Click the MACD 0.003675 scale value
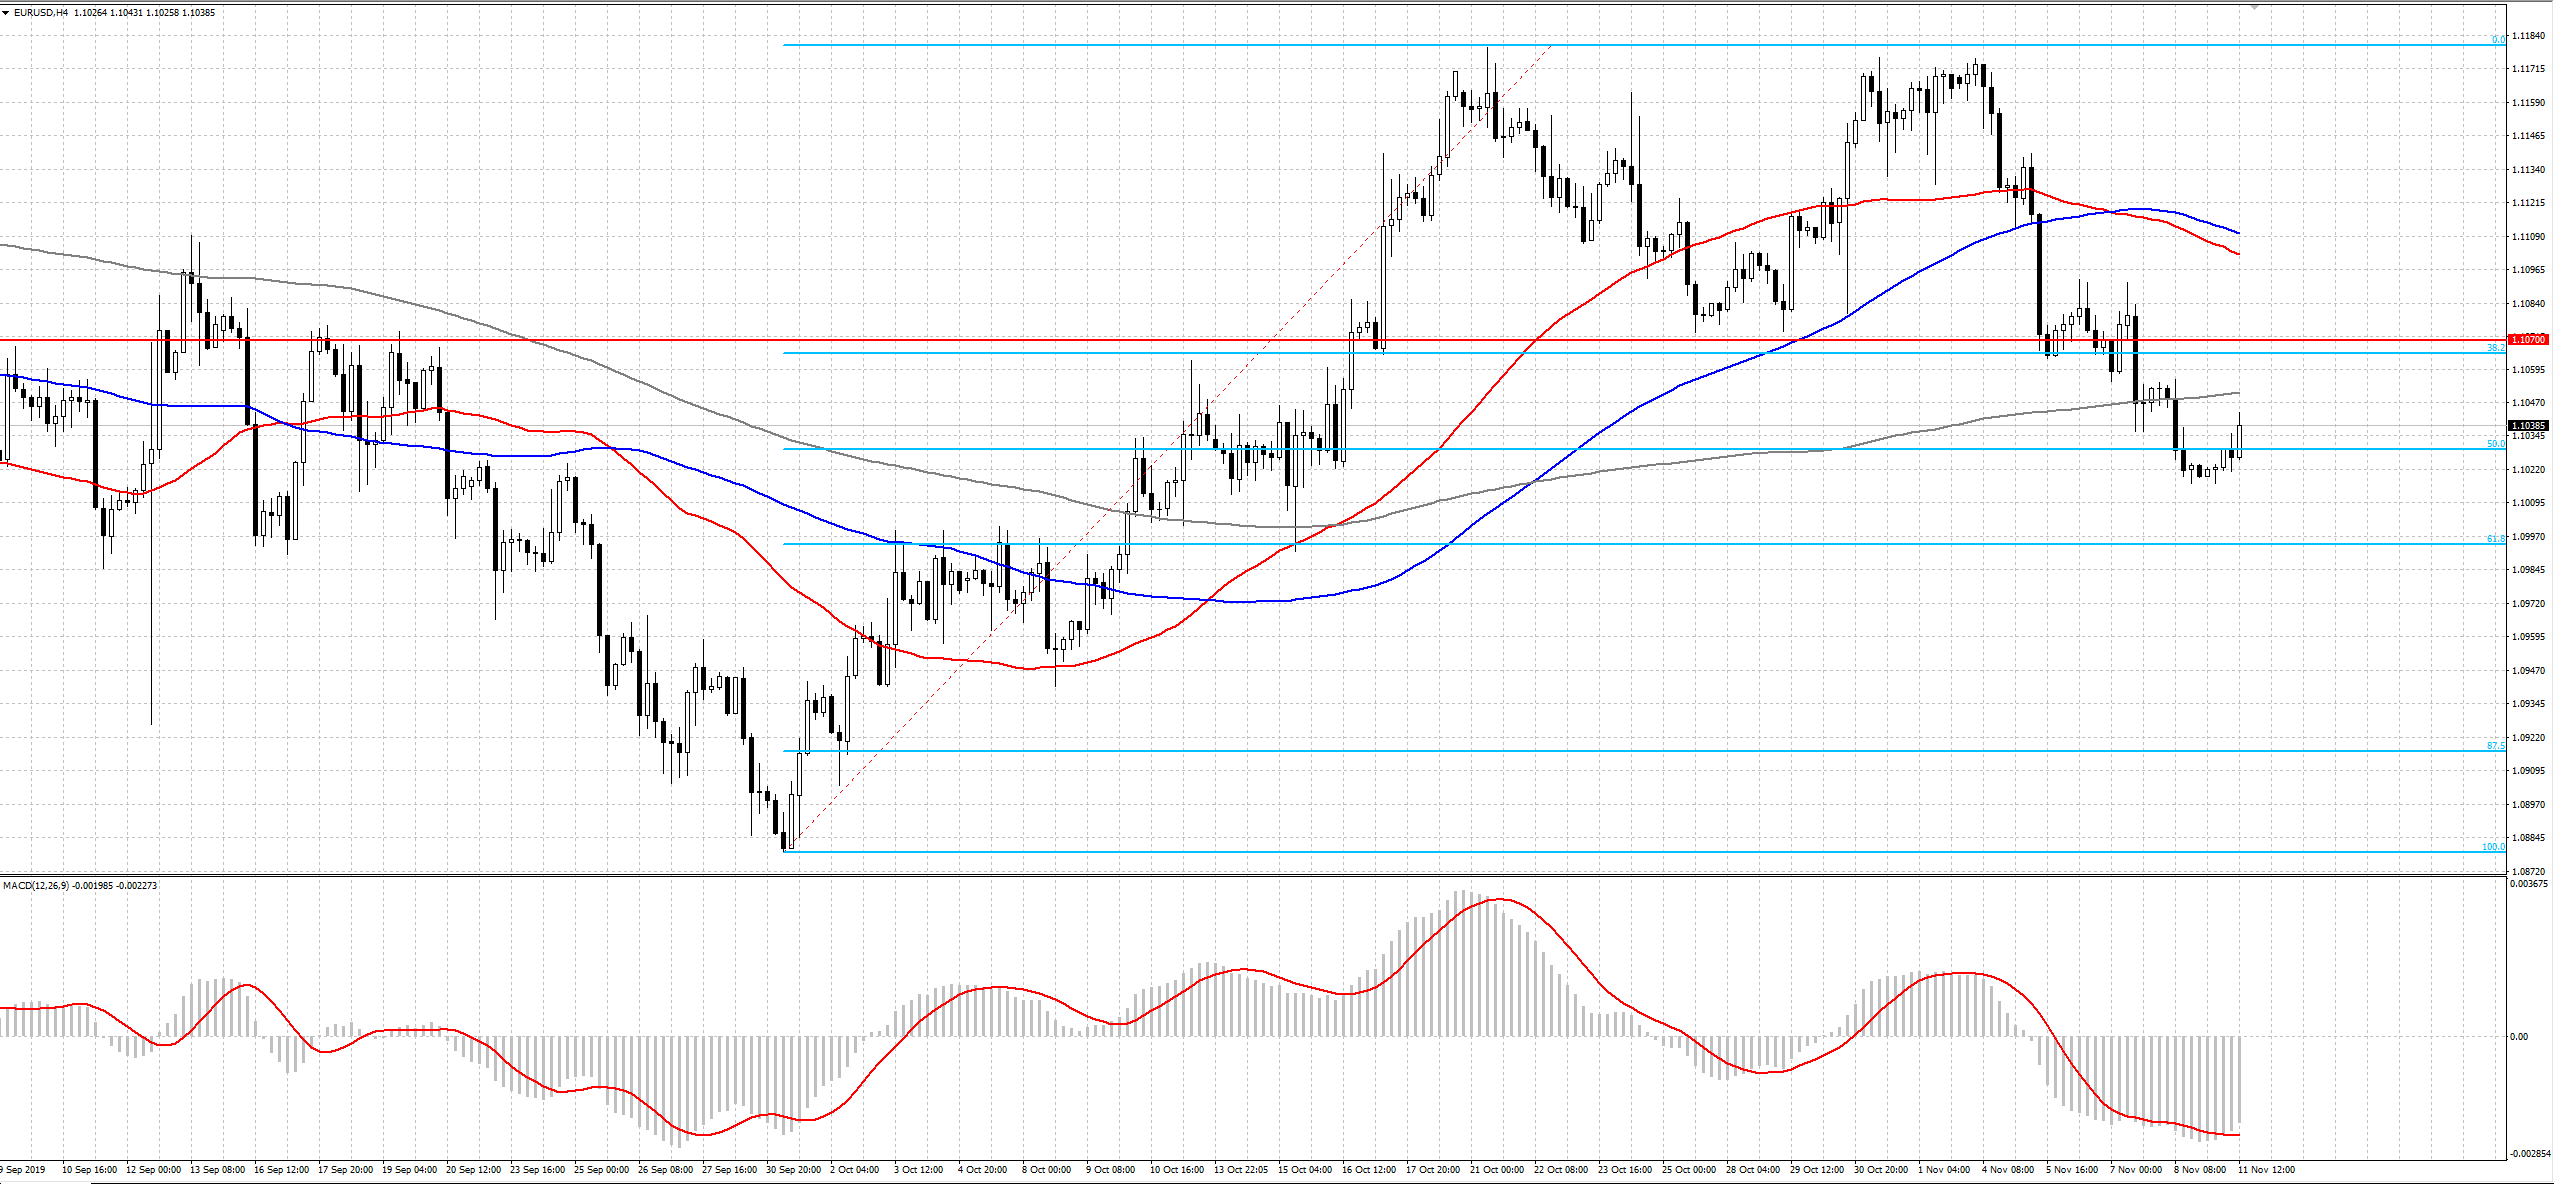 2530,884
